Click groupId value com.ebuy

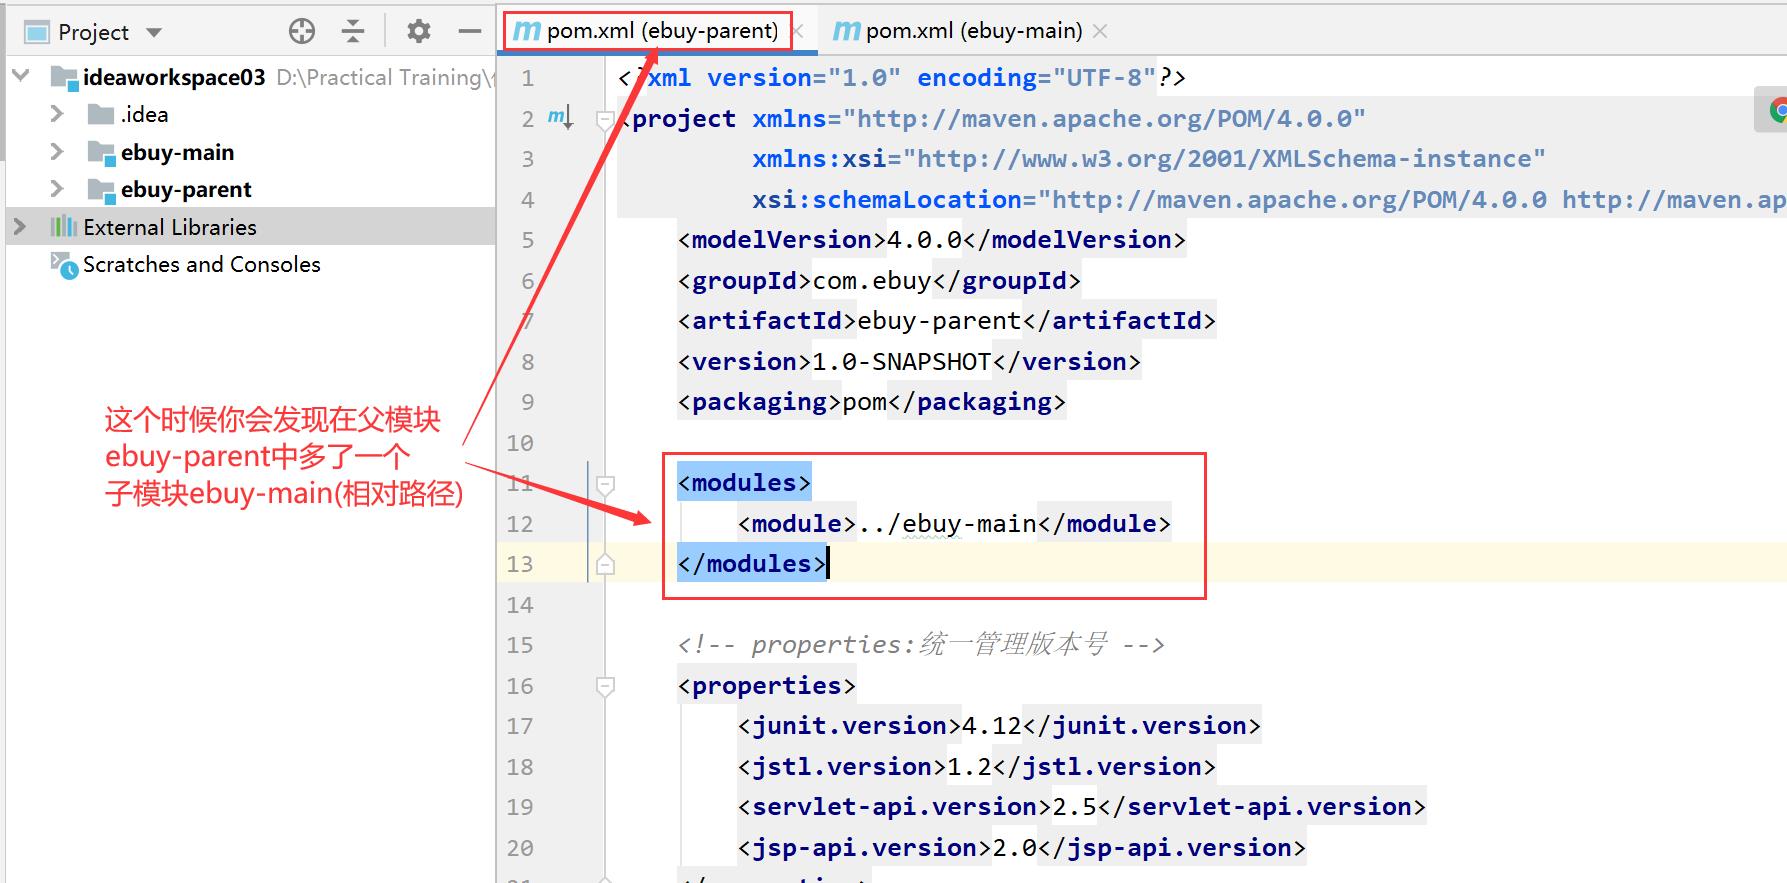click(872, 281)
